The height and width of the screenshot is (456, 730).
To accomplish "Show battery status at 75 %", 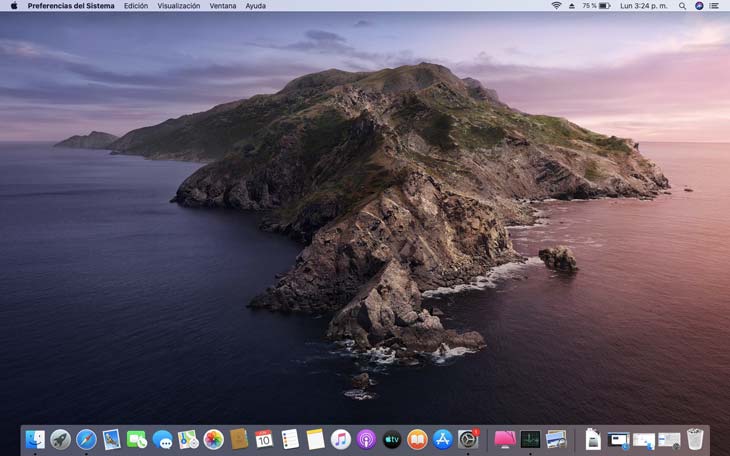I will pos(596,6).
